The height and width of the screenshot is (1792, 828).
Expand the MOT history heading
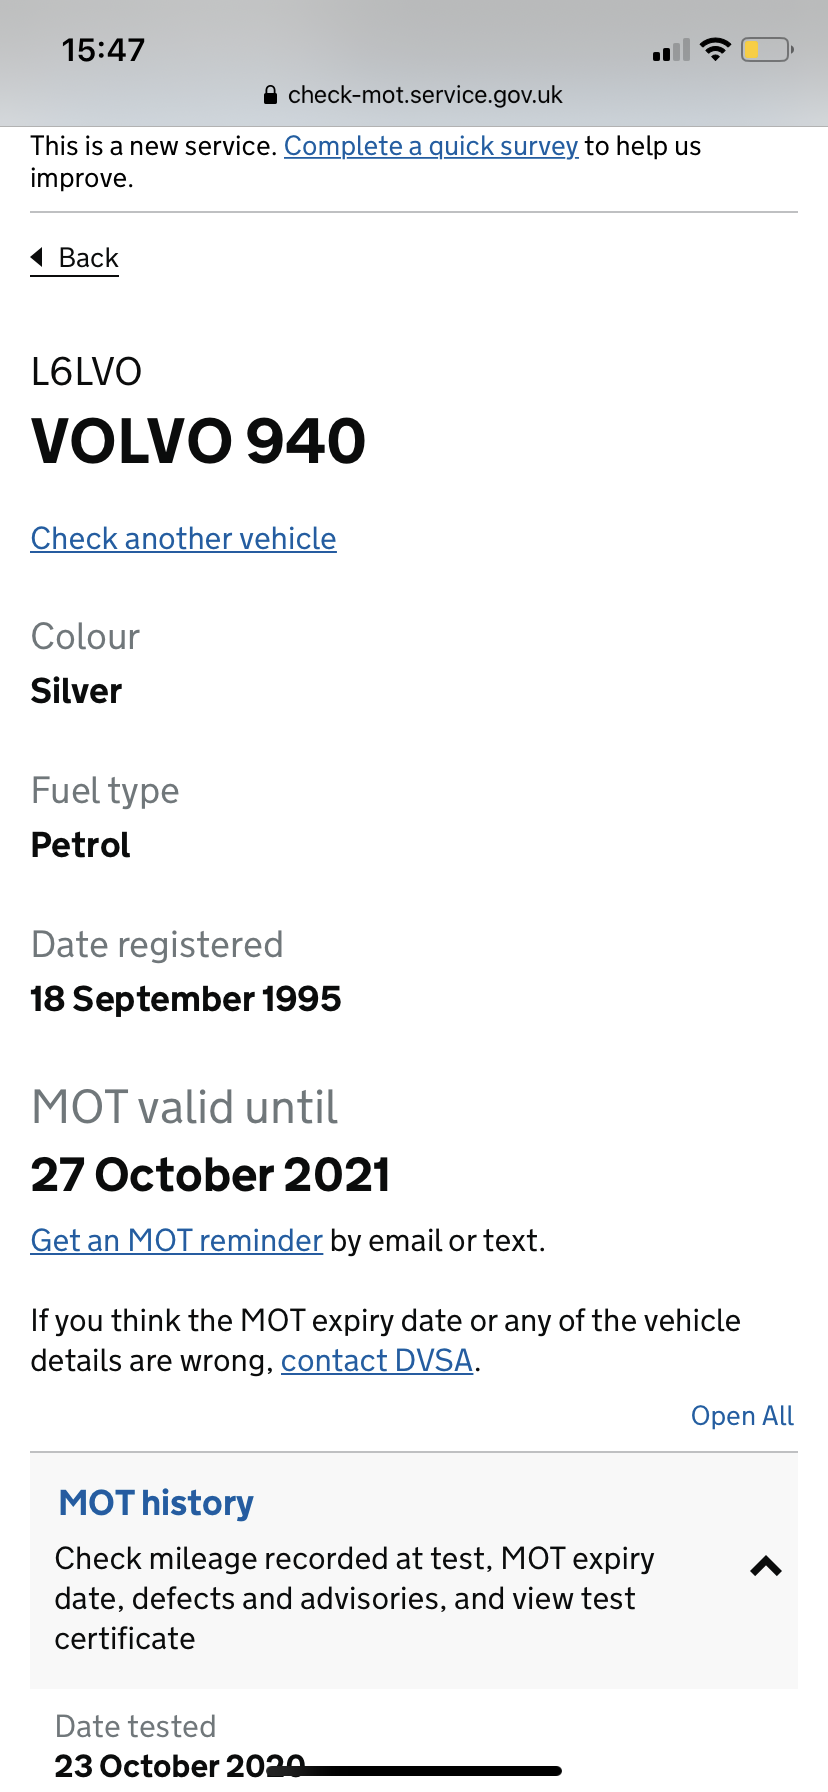pos(156,1503)
